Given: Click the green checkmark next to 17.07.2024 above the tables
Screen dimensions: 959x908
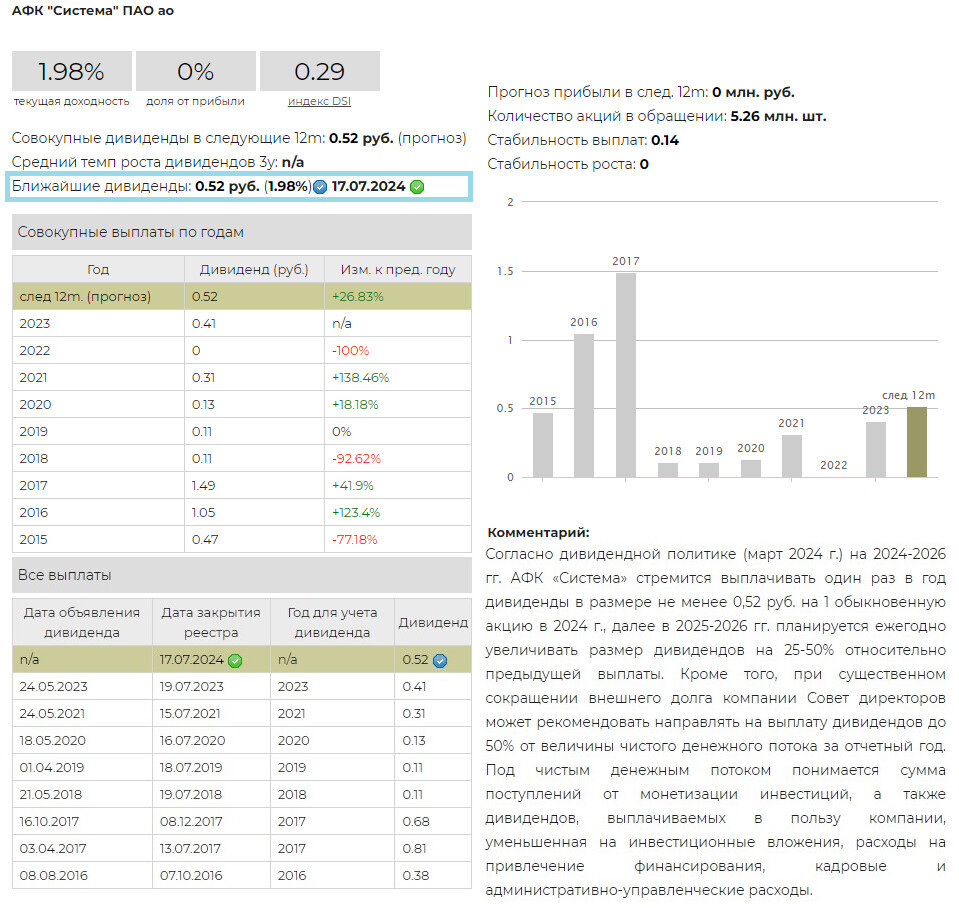Looking at the screenshot, I should (x=417, y=187).
